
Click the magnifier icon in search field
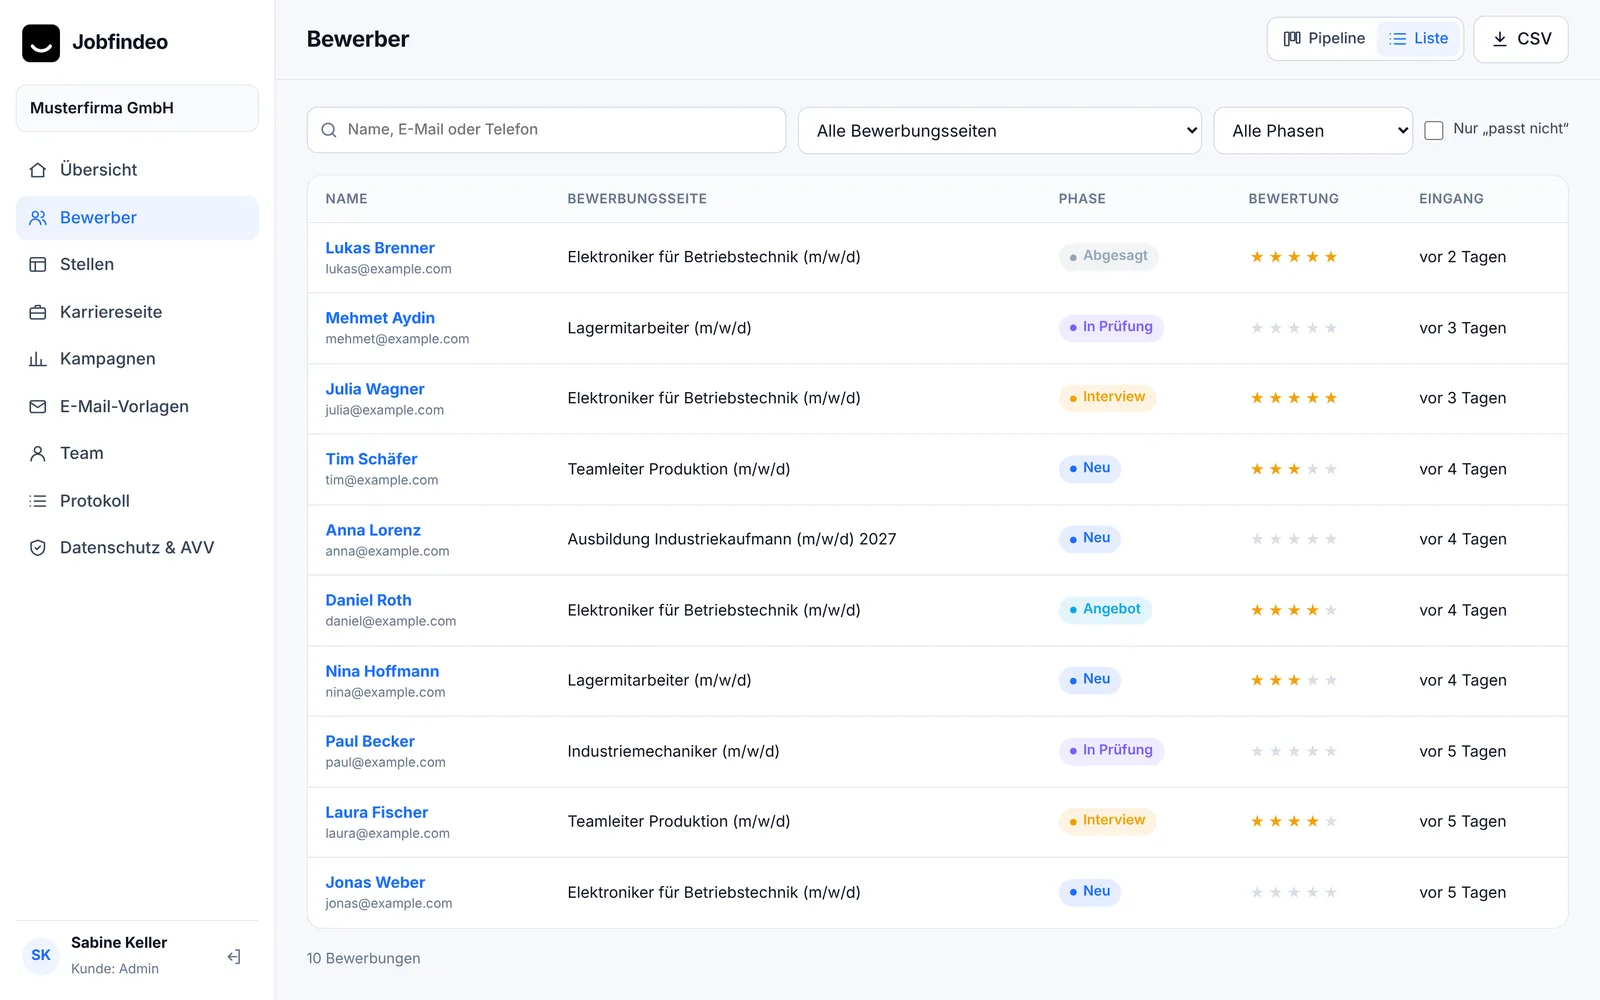(x=329, y=130)
